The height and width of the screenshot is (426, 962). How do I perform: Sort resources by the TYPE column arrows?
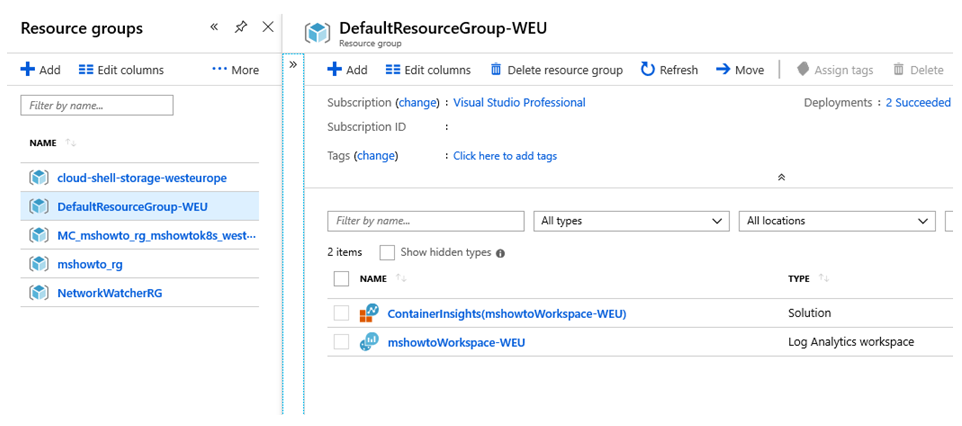click(824, 279)
